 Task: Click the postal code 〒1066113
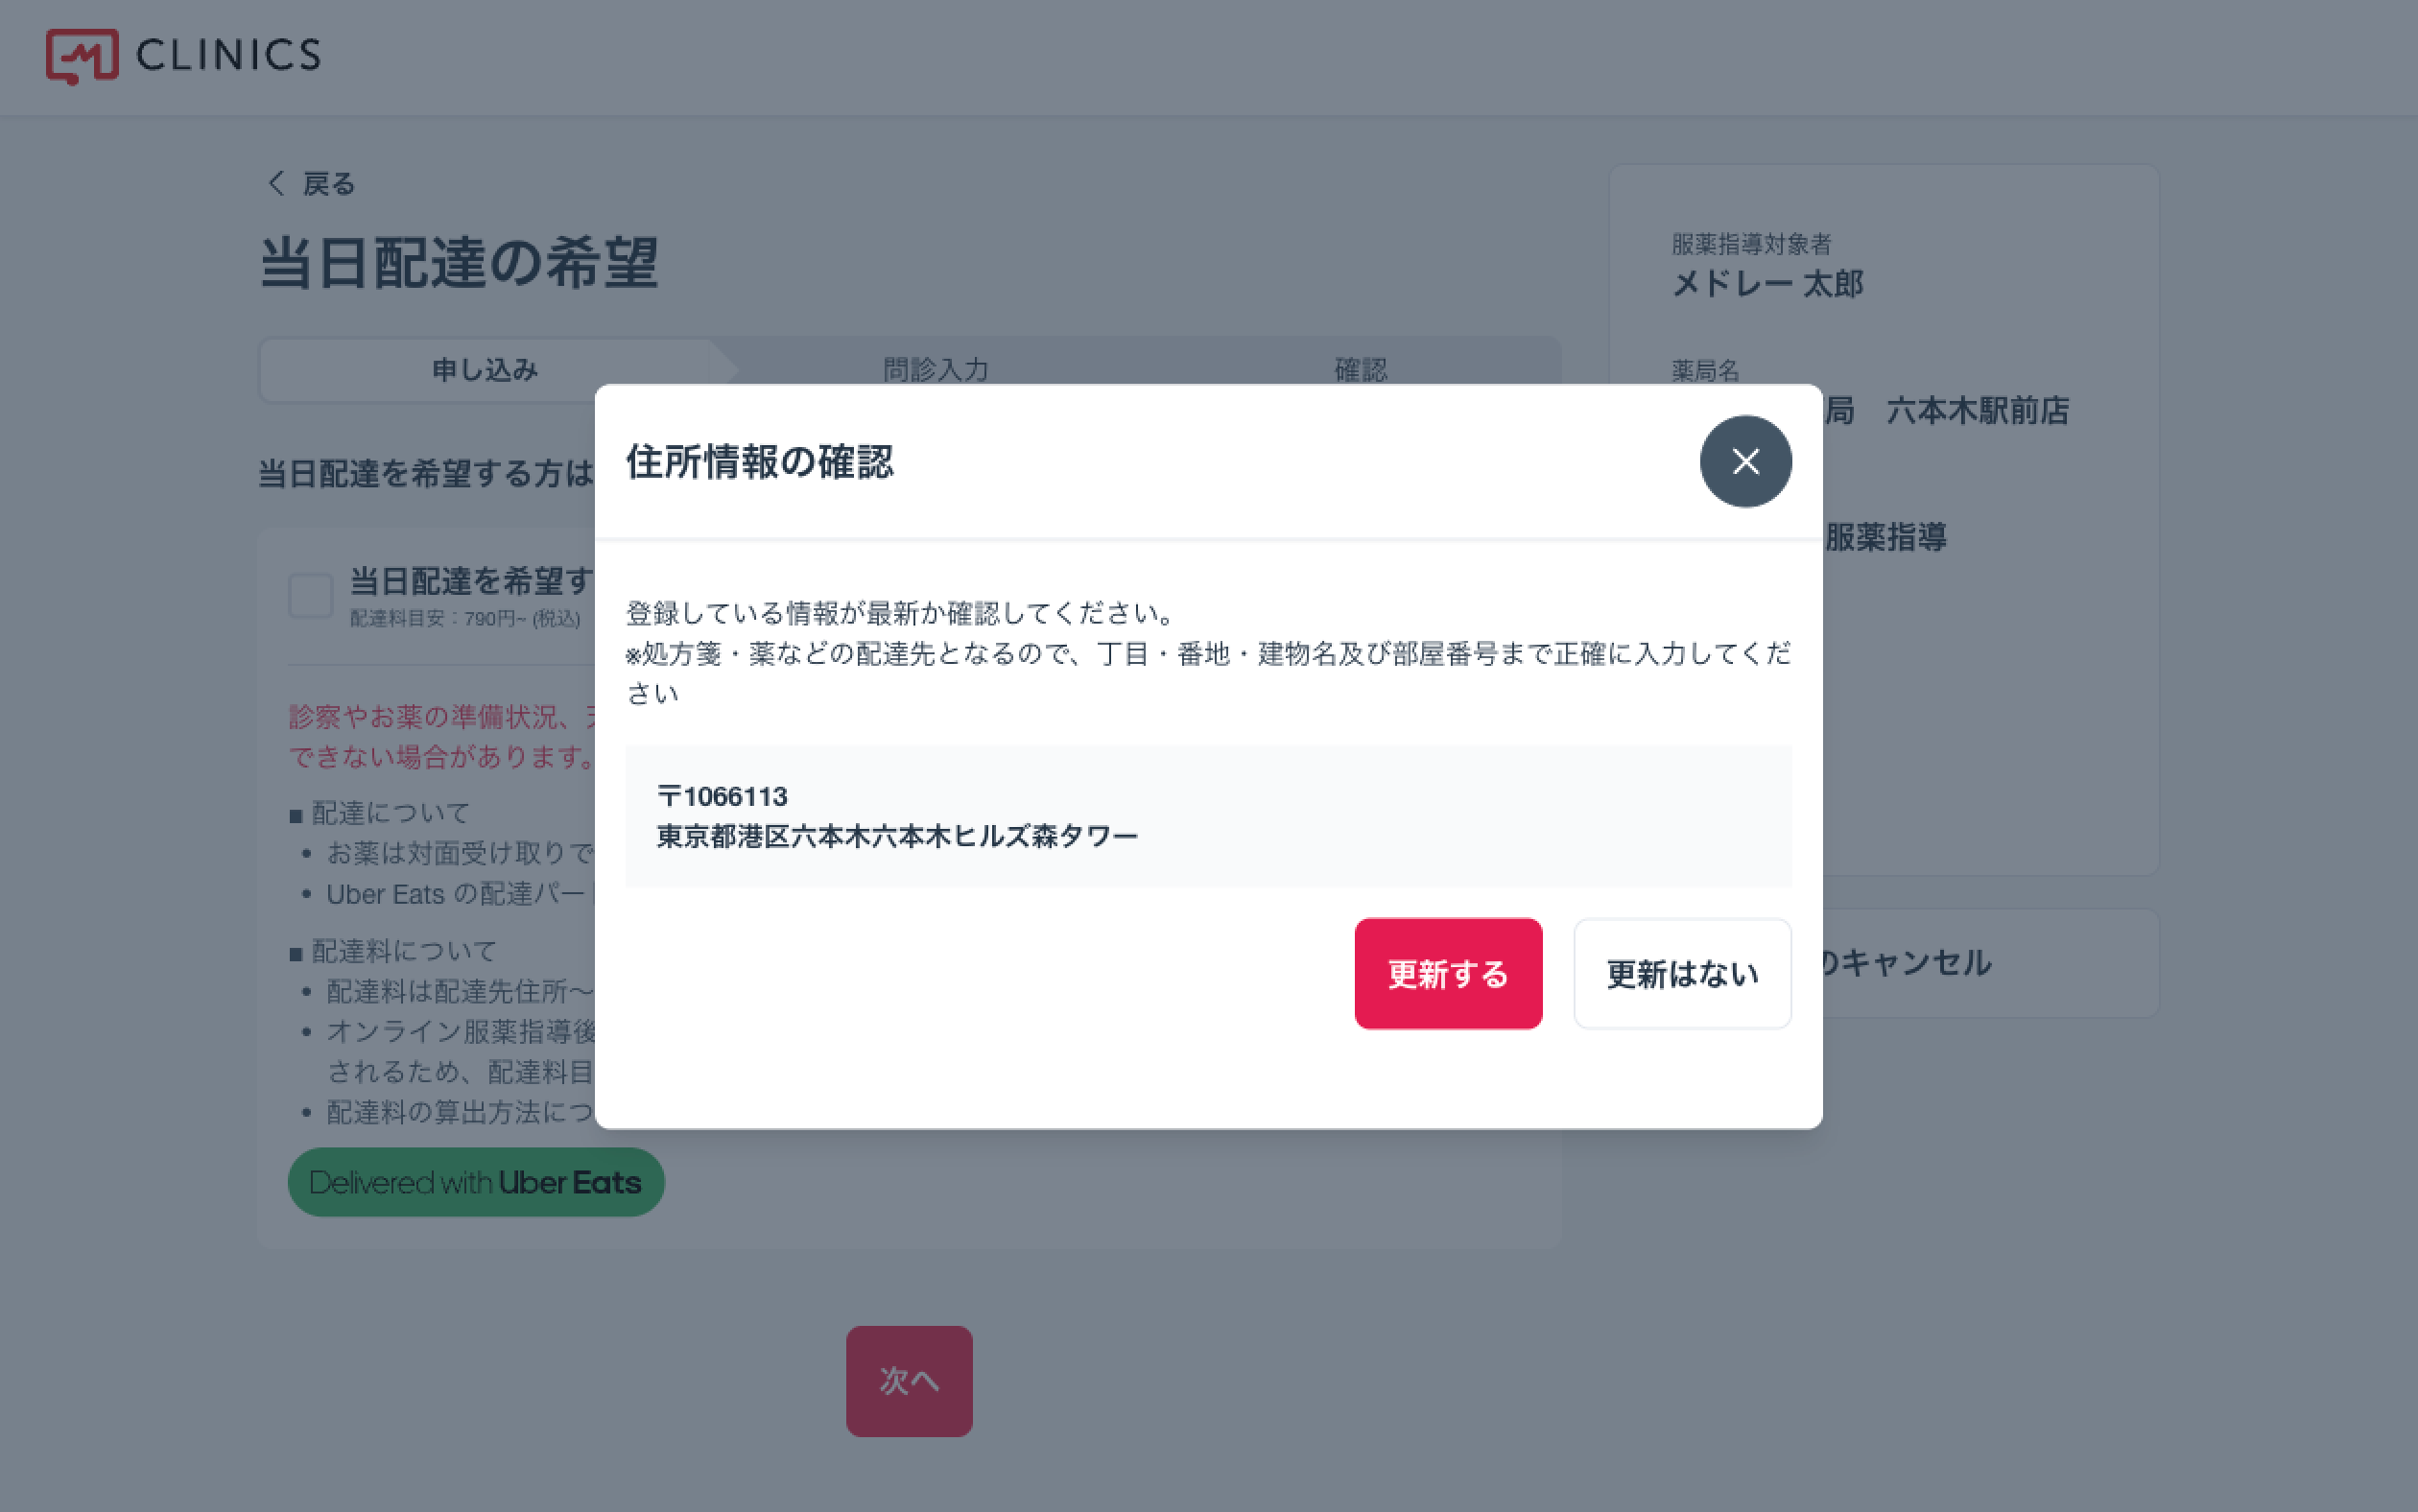point(722,796)
